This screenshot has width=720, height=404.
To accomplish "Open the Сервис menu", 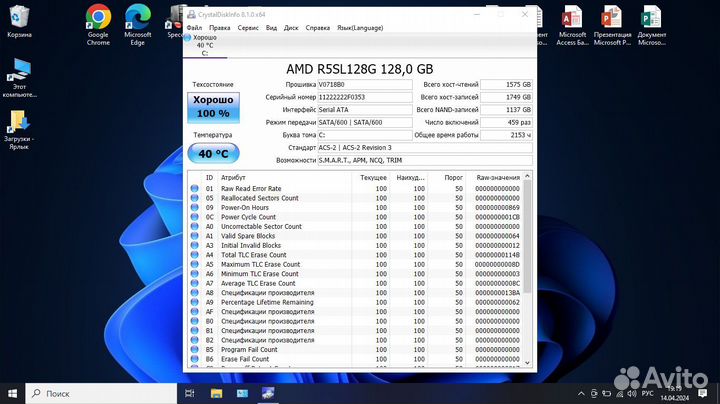I will (248, 28).
